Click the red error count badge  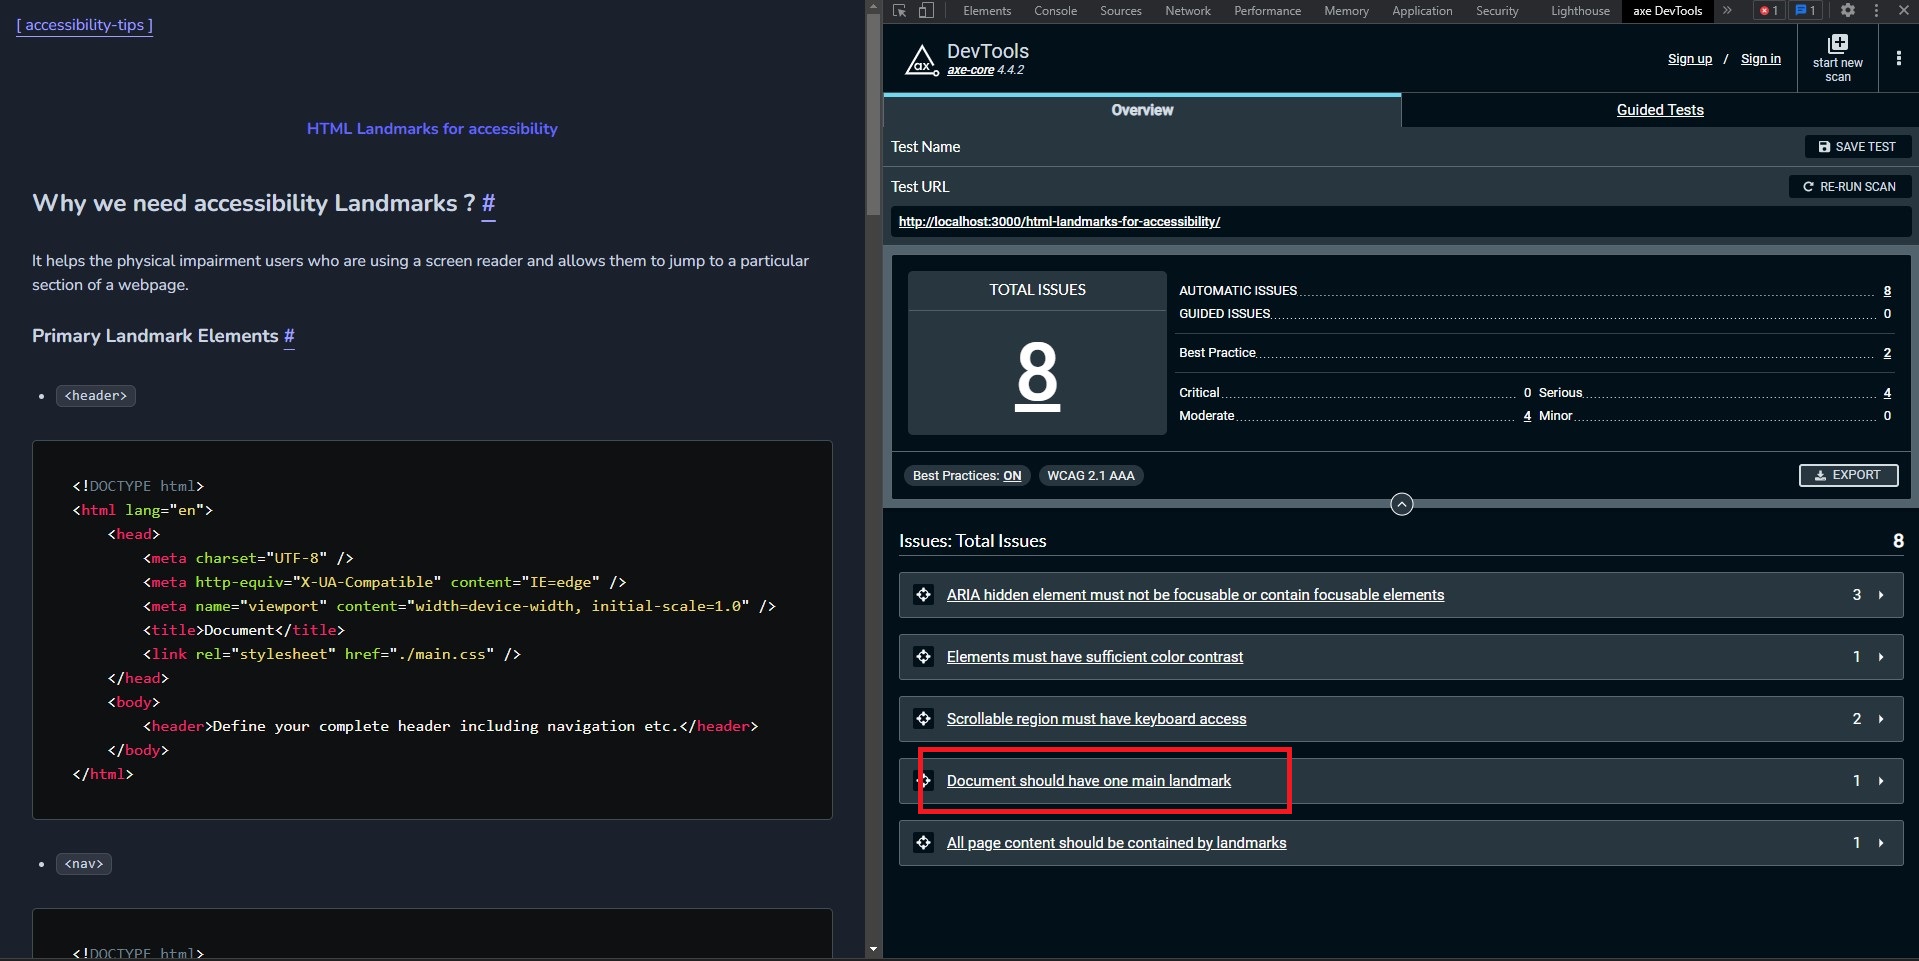click(x=1768, y=11)
